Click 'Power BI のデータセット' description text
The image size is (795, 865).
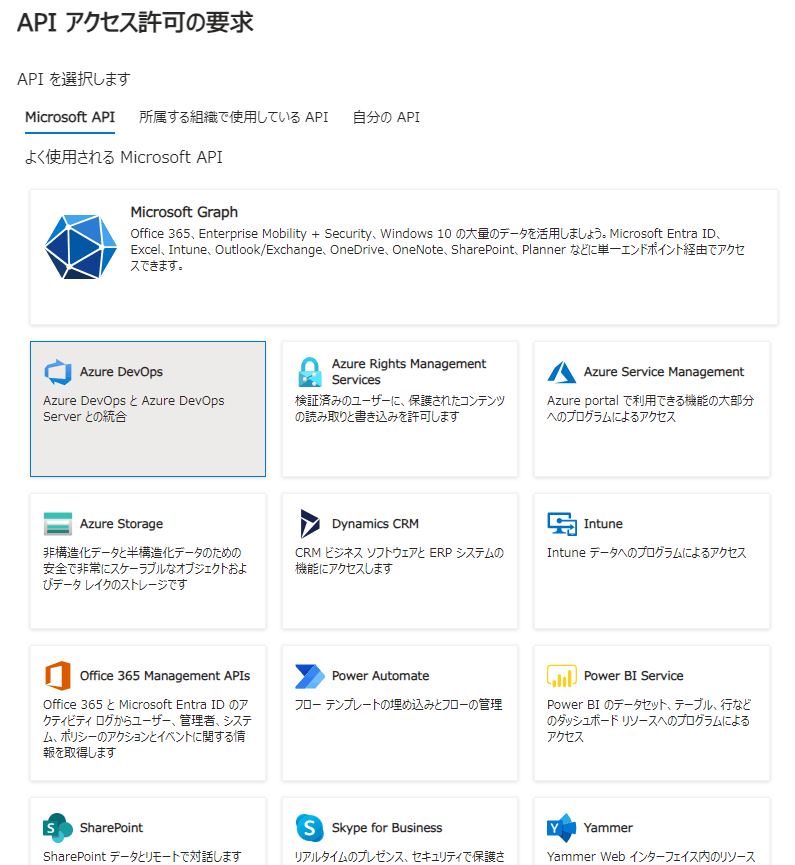pyautogui.click(x=649, y=720)
